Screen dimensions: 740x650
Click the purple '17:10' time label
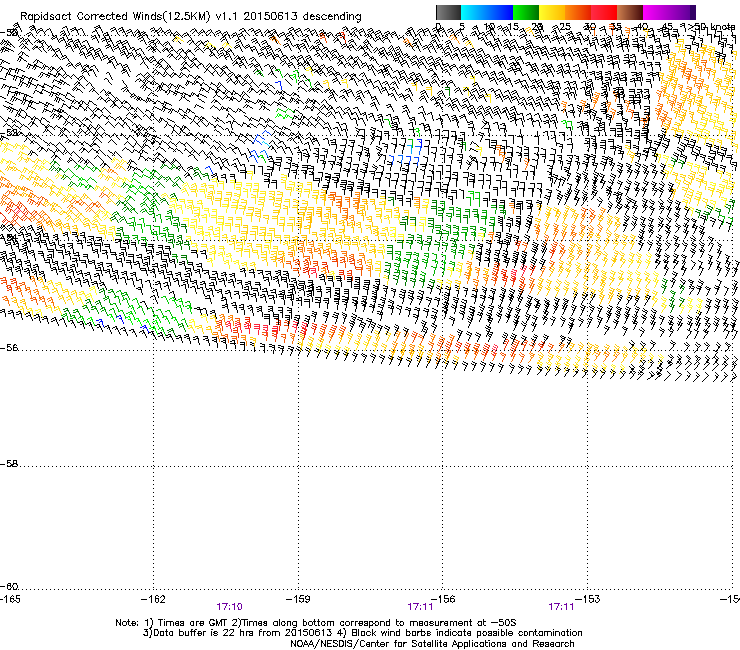point(229,607)
